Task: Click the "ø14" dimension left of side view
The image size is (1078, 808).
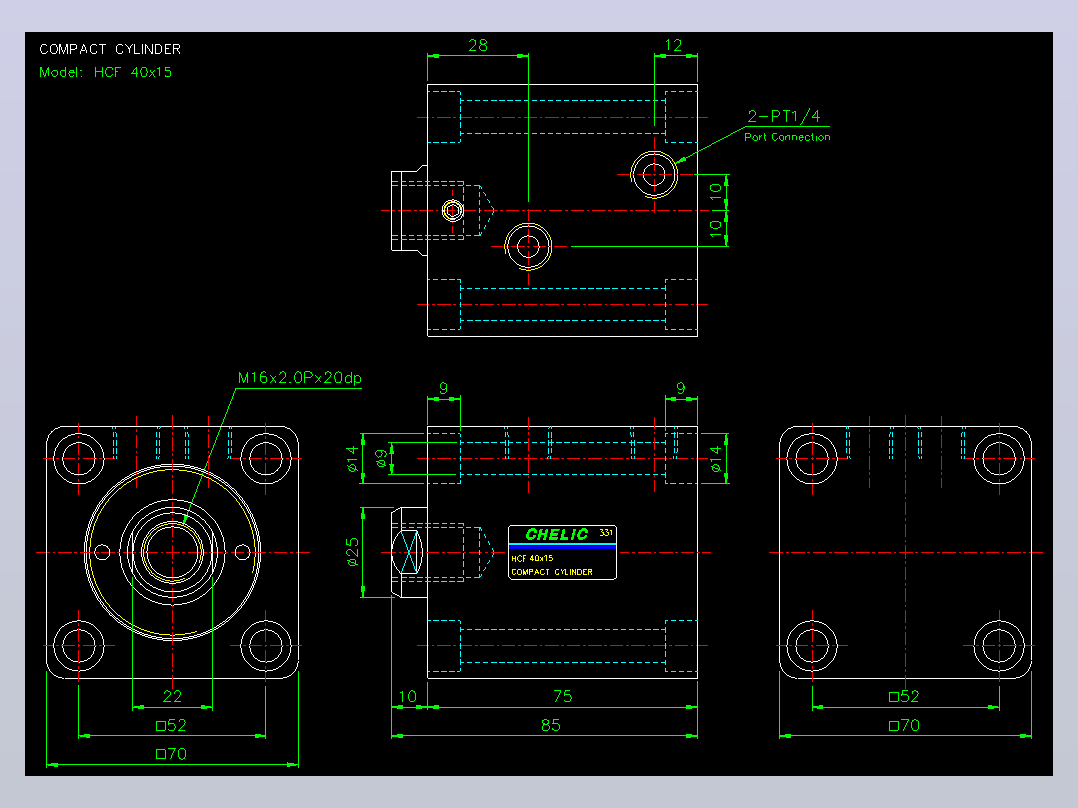Action: [353, 459]
